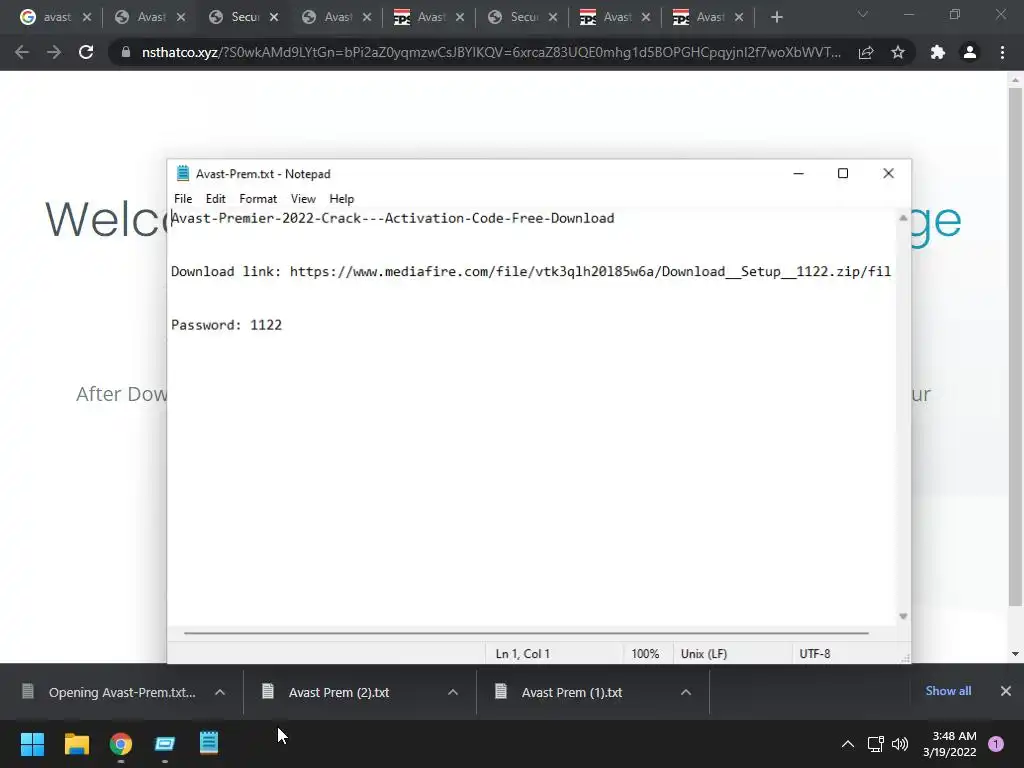The width and height of the screenshot is (1024, 768).
Task: Open Windows Start menu
Action: 32,744
